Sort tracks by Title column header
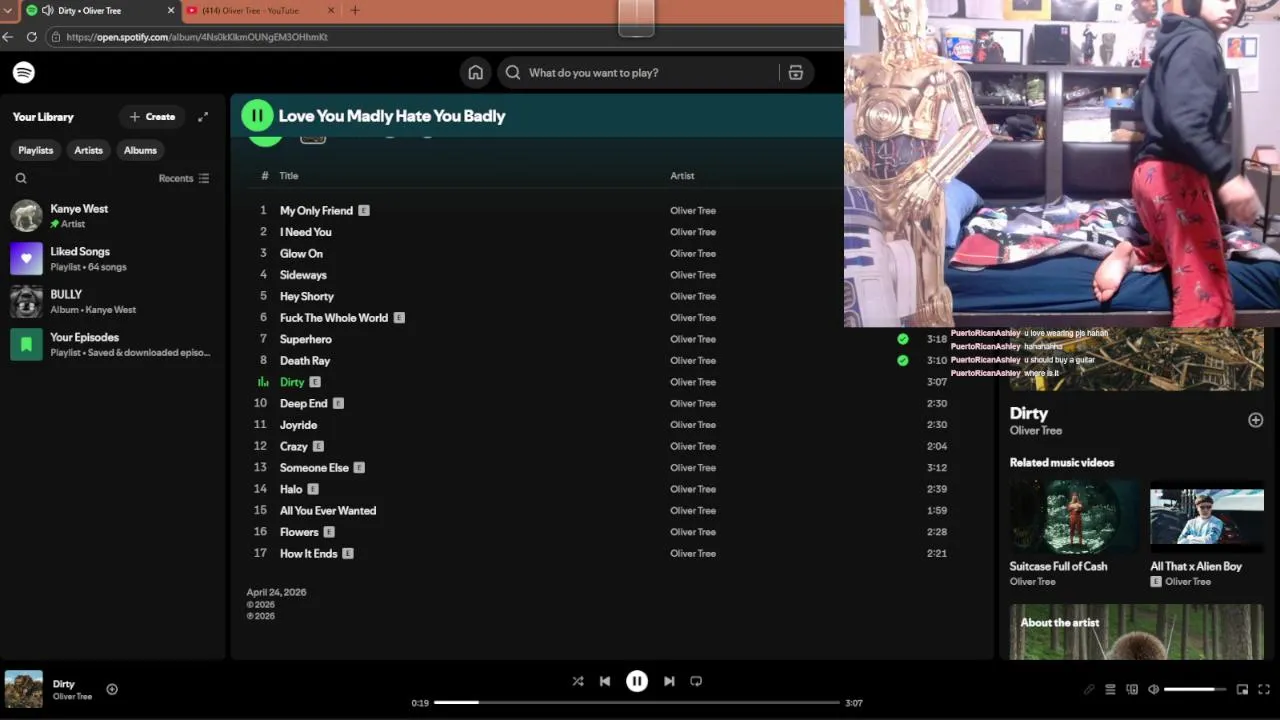Viewport: 1280px width, 720px height. [x=289, y=176]
